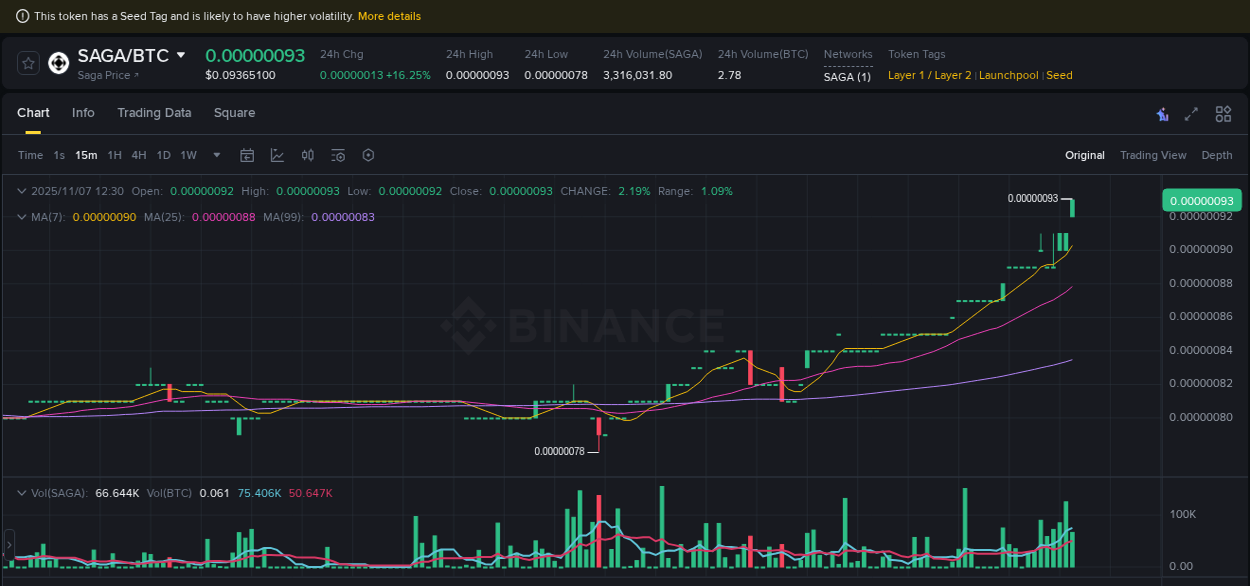Select the 1D timeframe
This screenshot has height=586, width=1250.
163,155
